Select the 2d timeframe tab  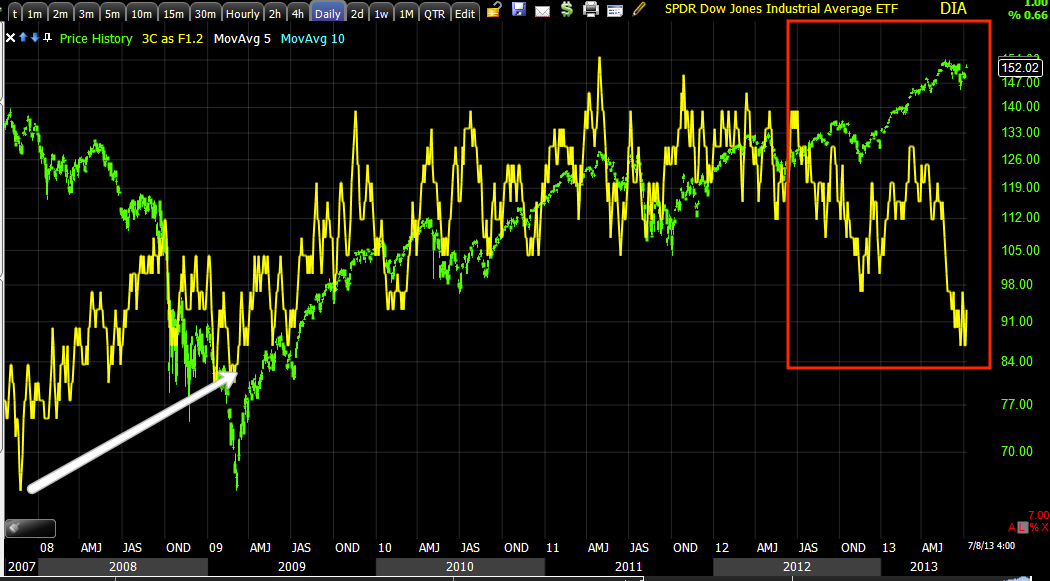358,13
